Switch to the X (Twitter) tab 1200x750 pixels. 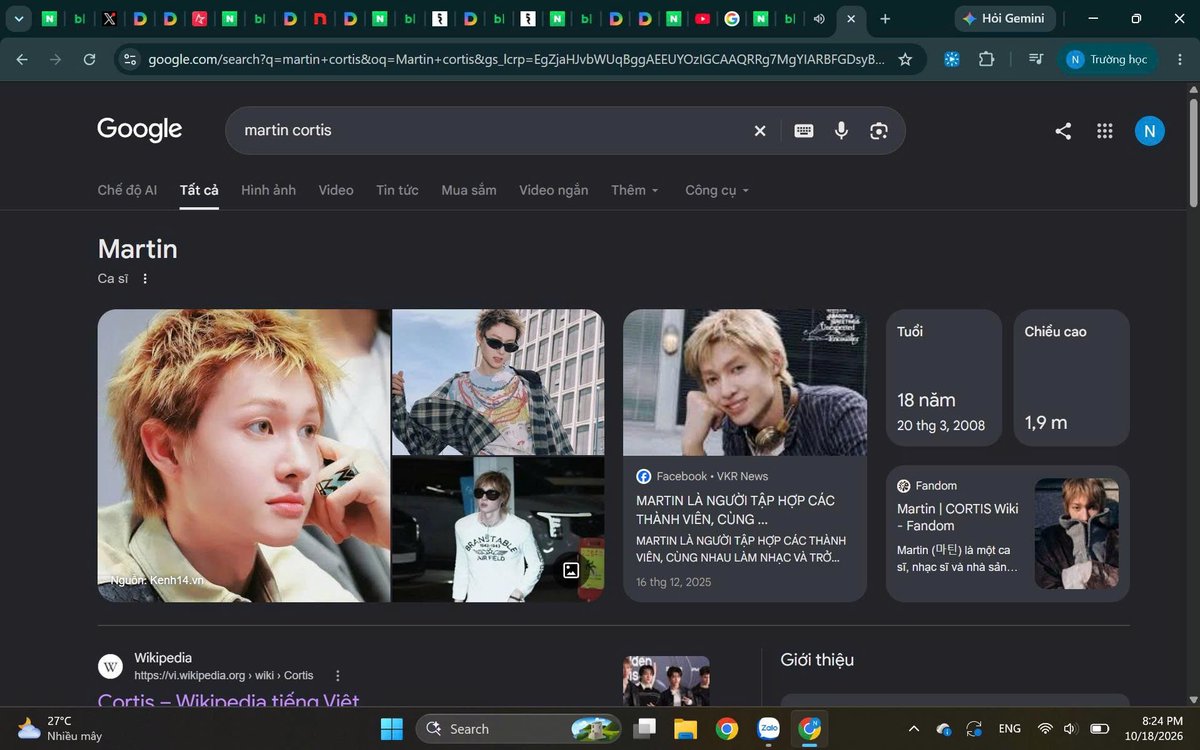[x=110, y=18]
